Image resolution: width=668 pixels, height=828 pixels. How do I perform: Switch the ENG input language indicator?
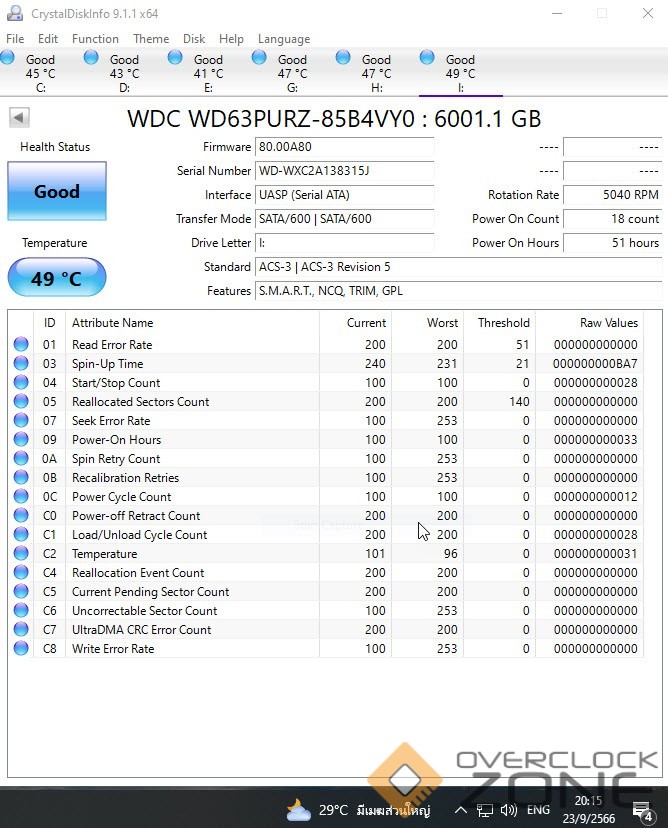coord(538,810)
